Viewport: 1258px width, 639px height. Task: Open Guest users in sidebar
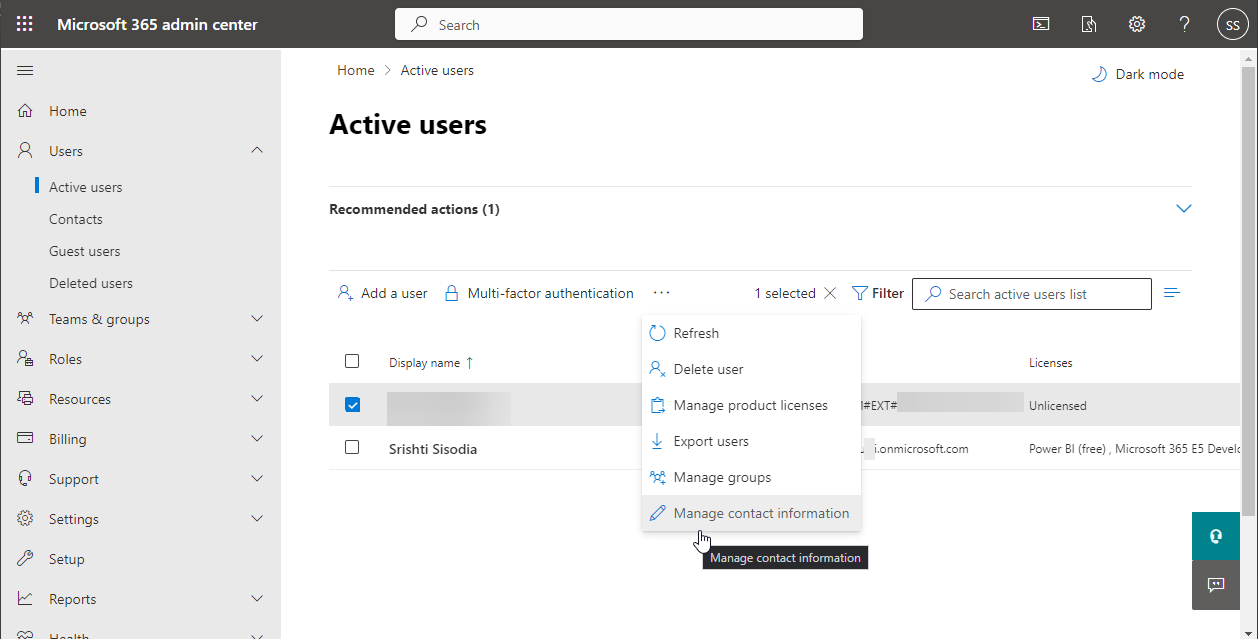[x=84, y=251]
